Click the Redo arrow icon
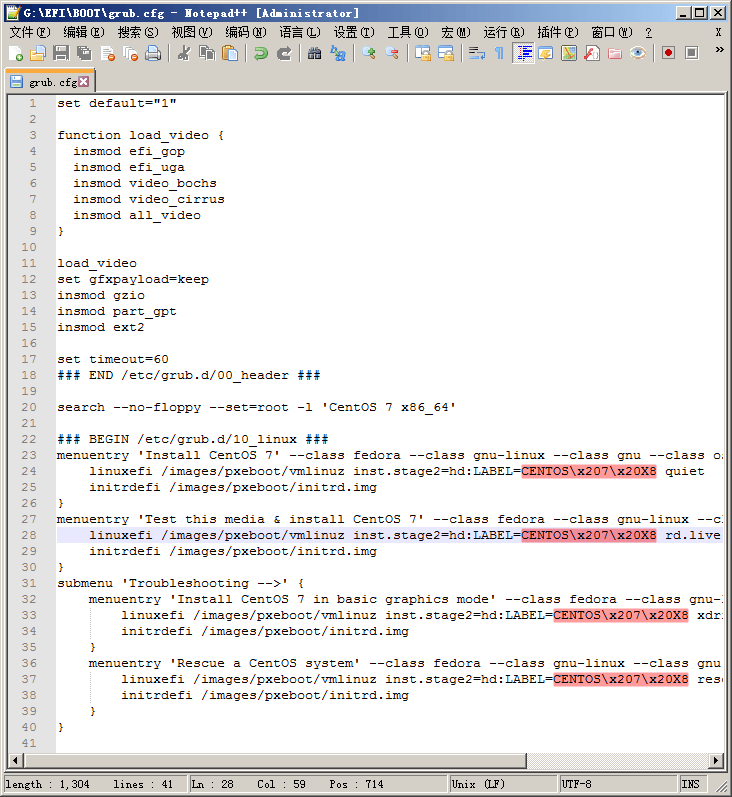 (284, 53)
